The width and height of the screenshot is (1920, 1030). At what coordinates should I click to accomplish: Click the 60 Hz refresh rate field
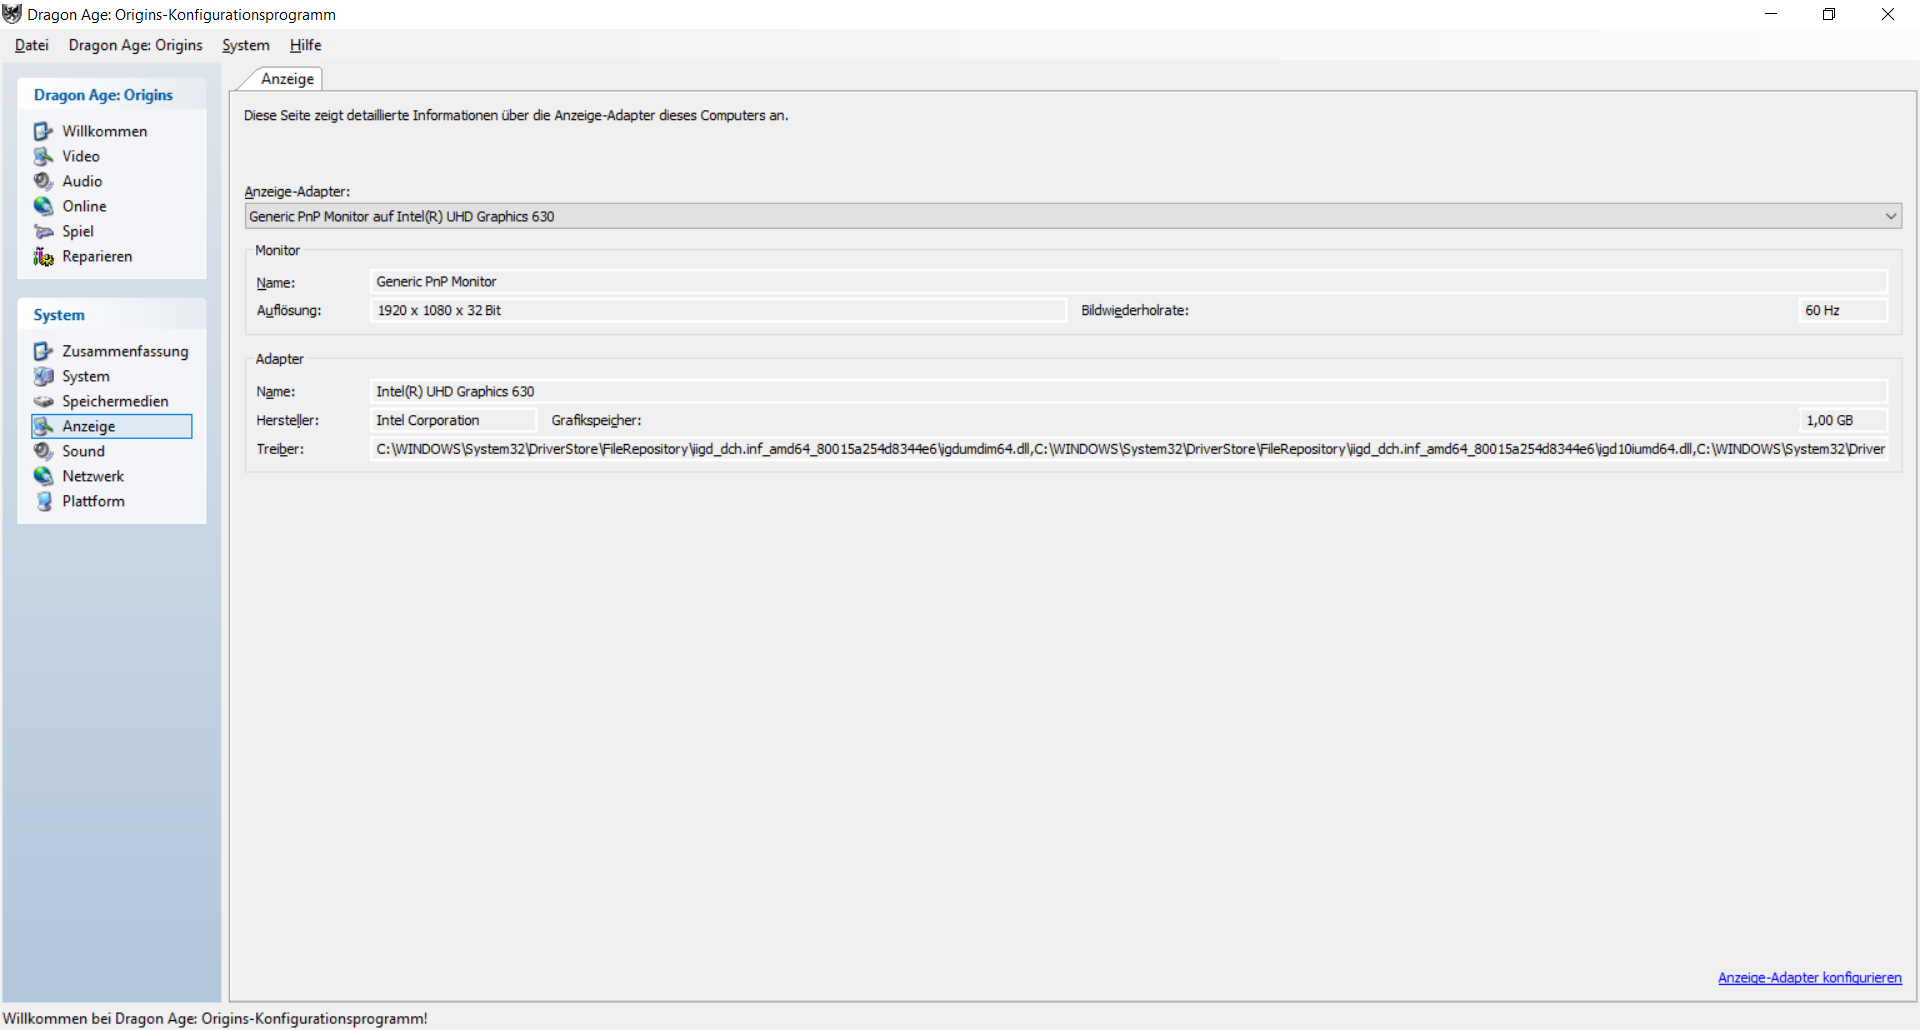tap(1843, 311)
